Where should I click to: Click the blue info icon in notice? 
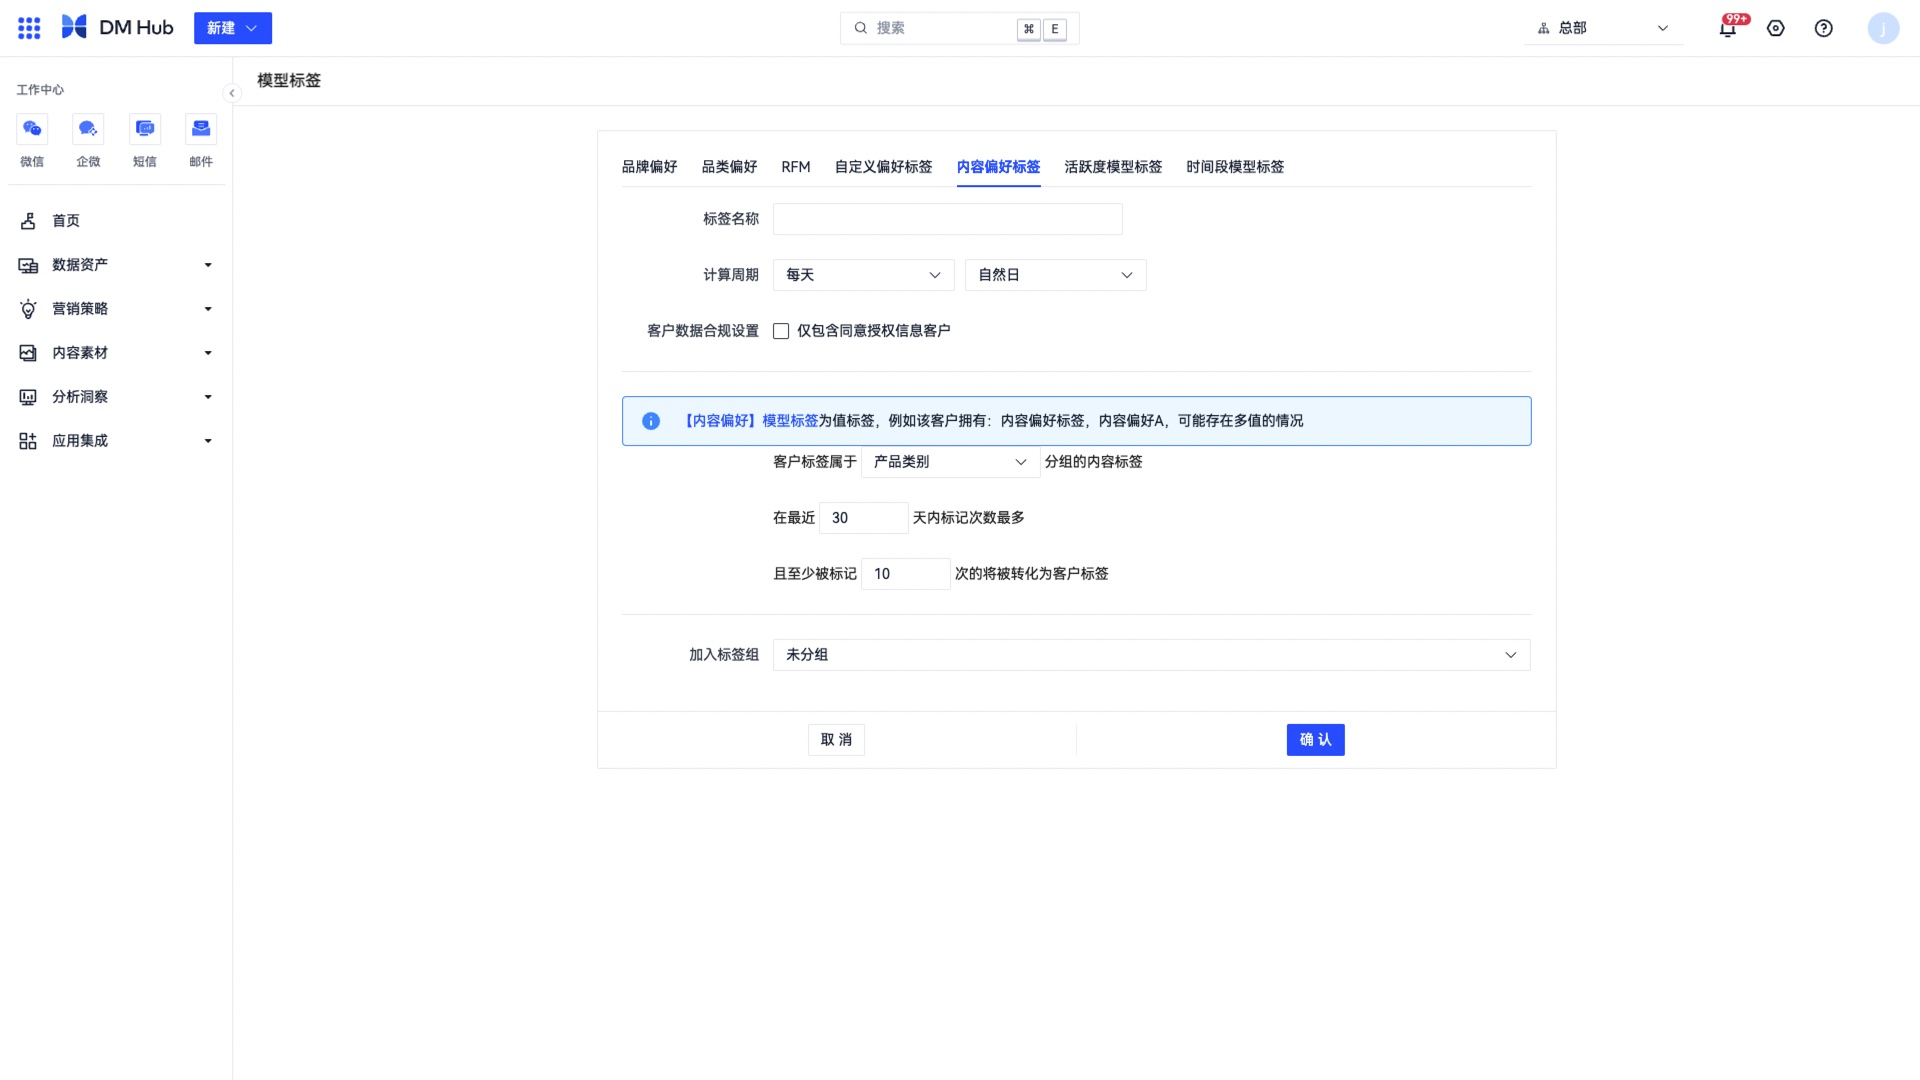click(x=651, y=421)
